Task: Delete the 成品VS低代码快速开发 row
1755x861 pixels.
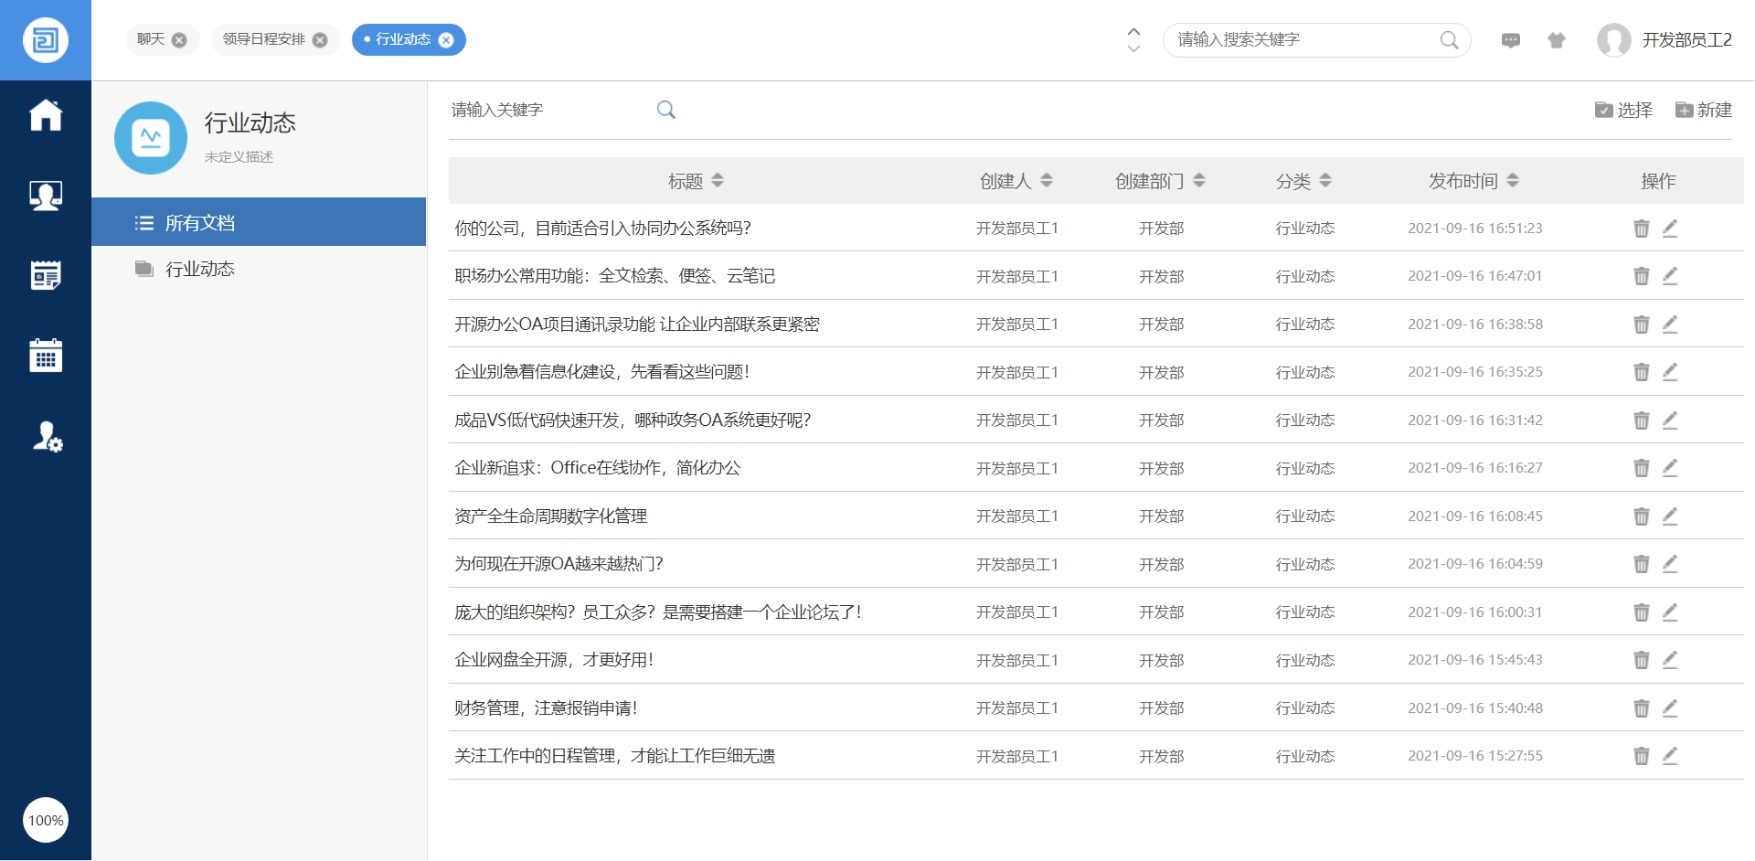Action: click(x=1641, y=420)
